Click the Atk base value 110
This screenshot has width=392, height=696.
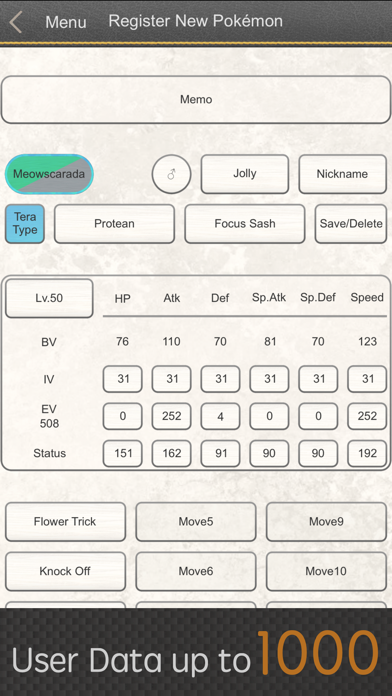(x=171, y=342)
